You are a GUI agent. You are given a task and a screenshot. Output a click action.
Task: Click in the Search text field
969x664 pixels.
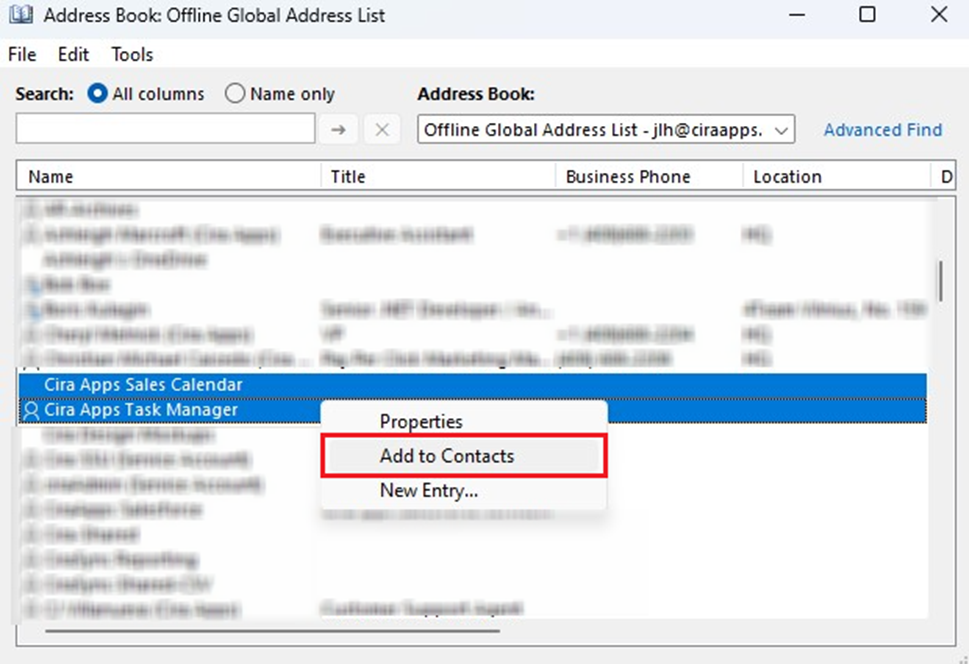166,129
